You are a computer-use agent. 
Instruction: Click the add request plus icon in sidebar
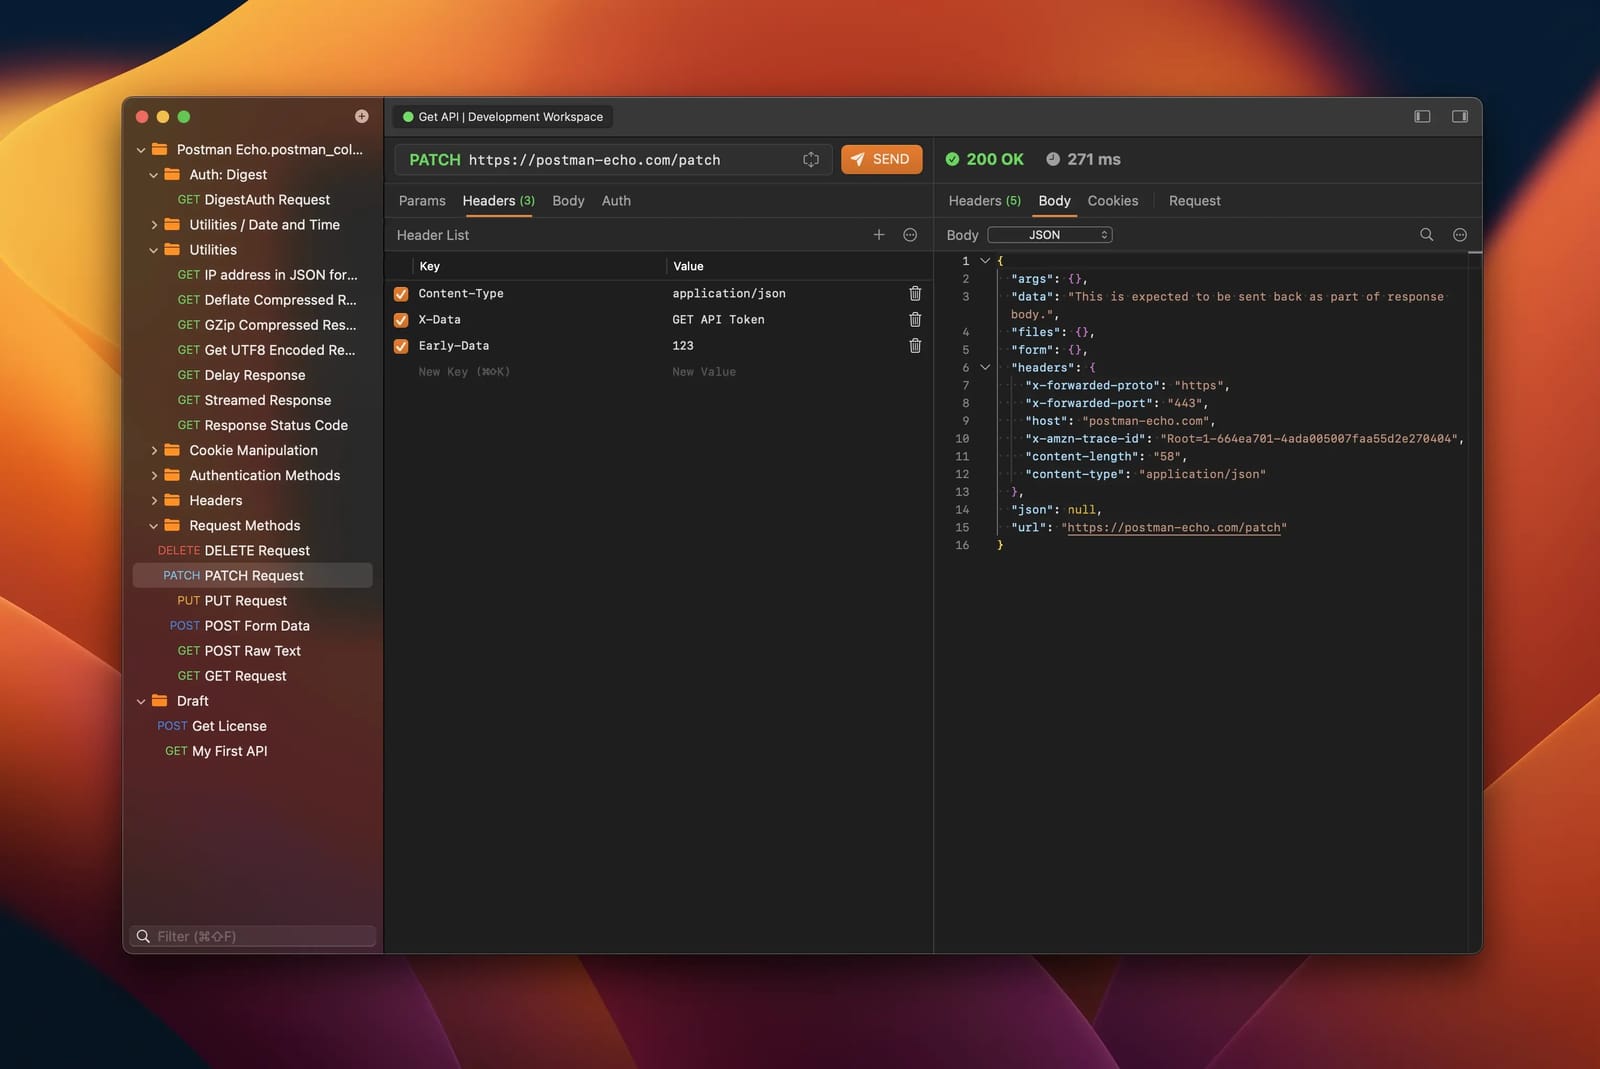click(x=359, y=115)
